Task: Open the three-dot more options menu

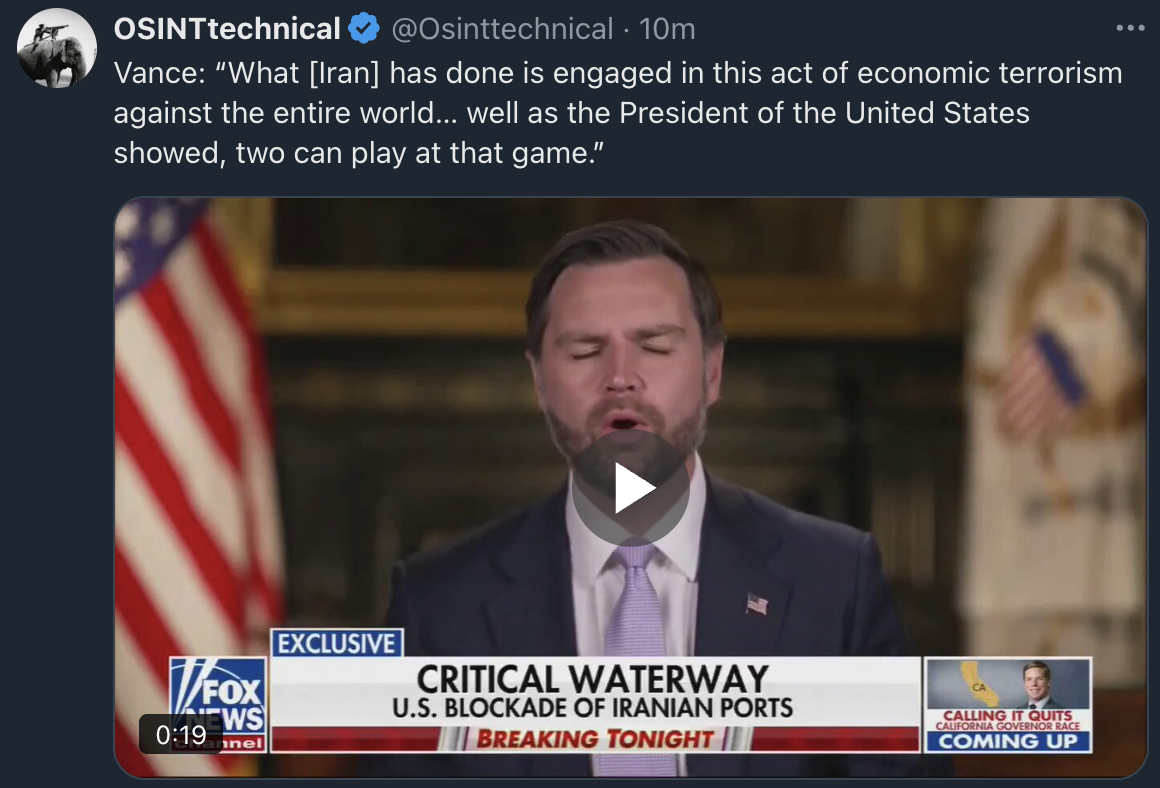Action: pos(1130,28)
